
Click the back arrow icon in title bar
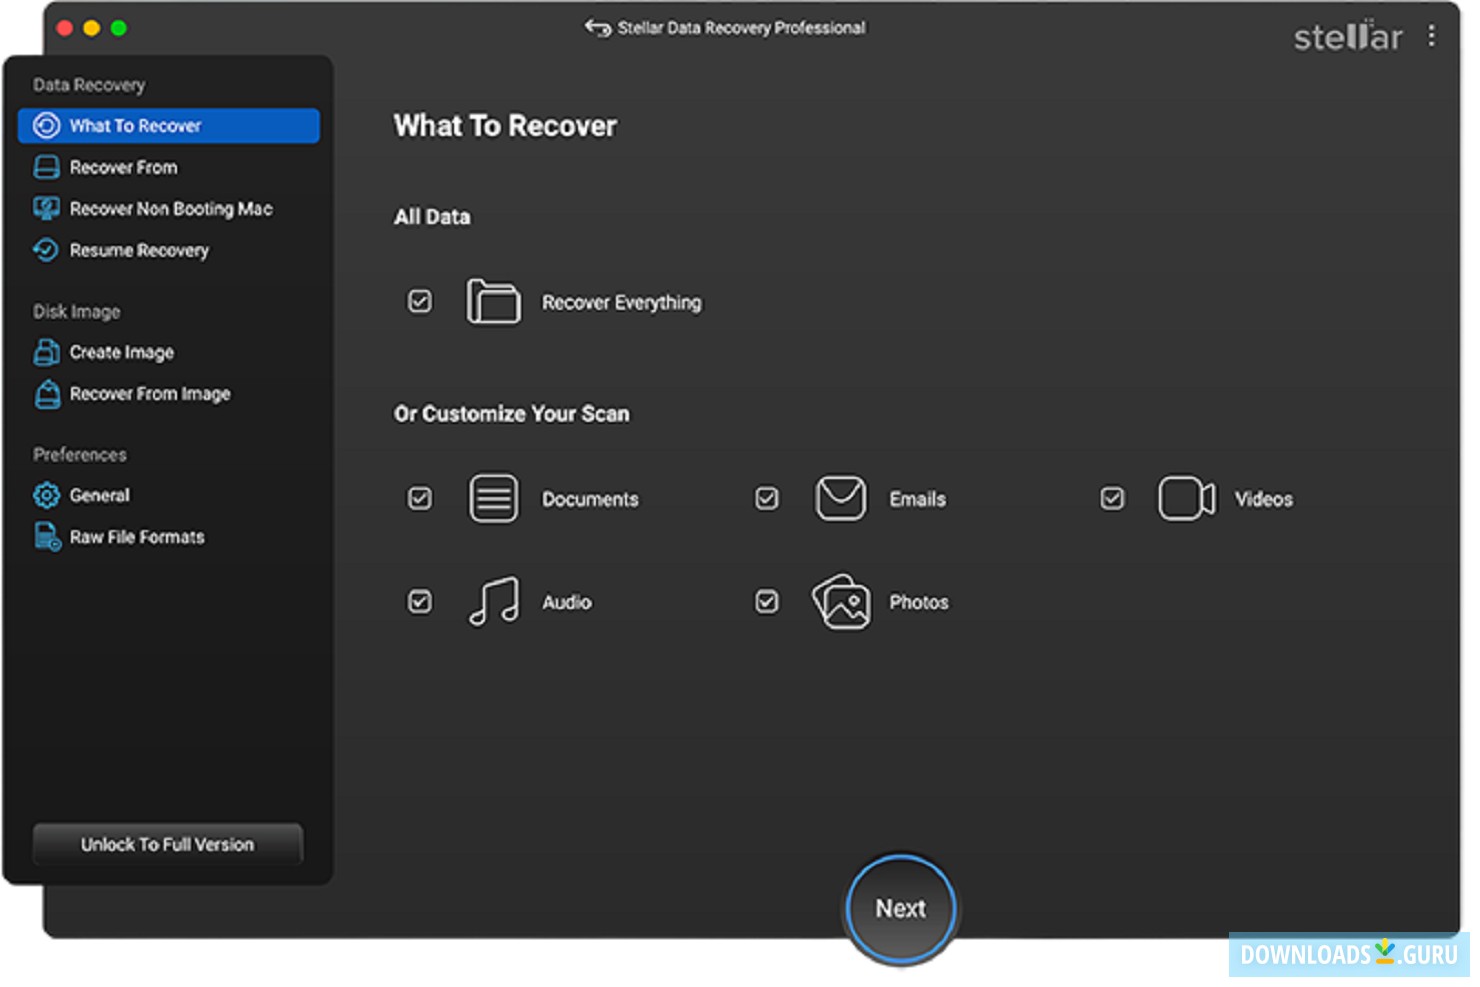coord(597,28)
